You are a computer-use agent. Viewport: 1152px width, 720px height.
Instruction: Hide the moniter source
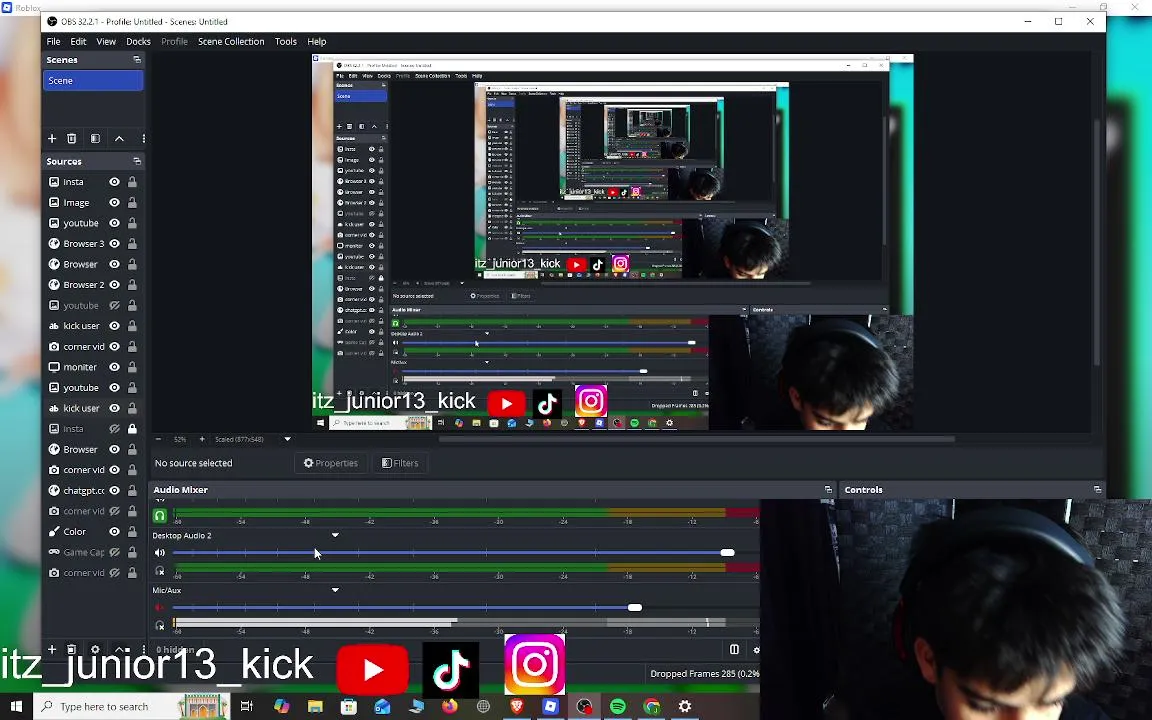pyautogui.click(x=115, y=367)
